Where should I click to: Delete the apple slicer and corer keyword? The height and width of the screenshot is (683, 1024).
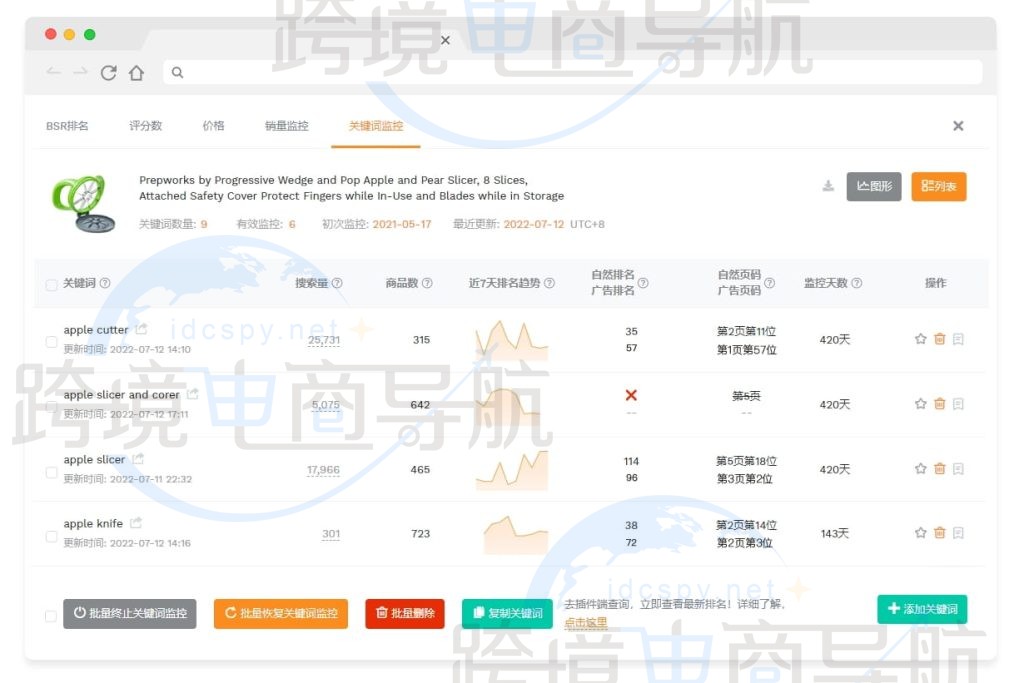pos(939,404)
